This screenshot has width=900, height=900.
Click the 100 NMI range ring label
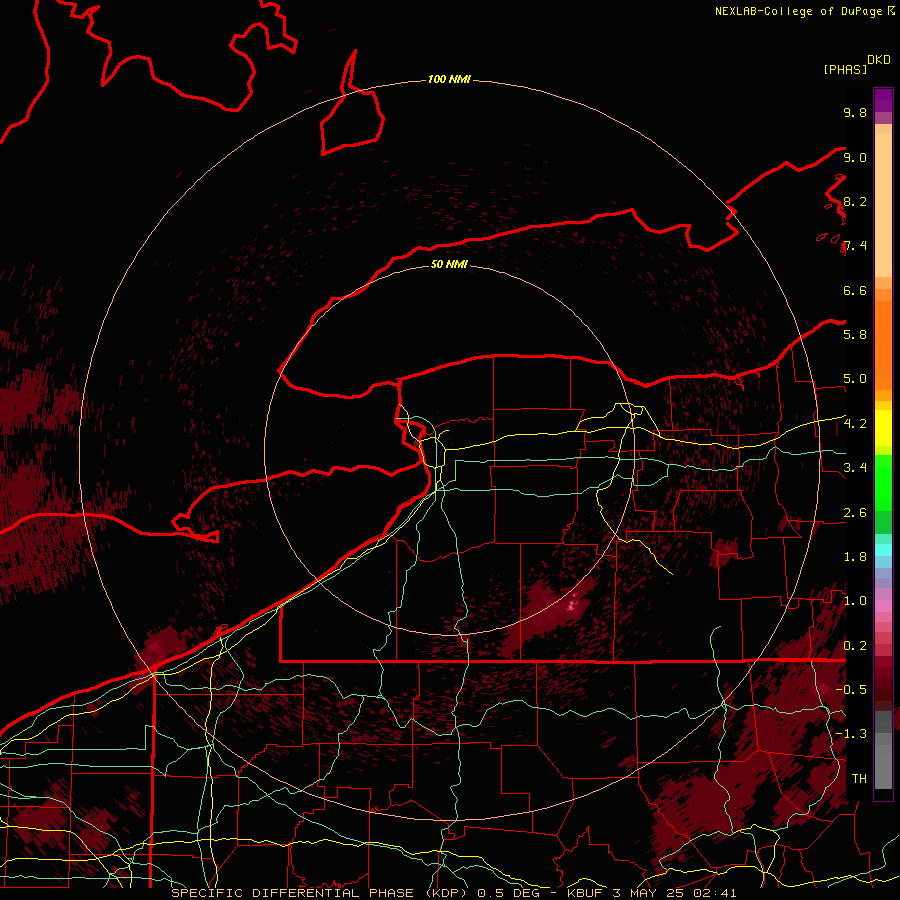point(449,79)
